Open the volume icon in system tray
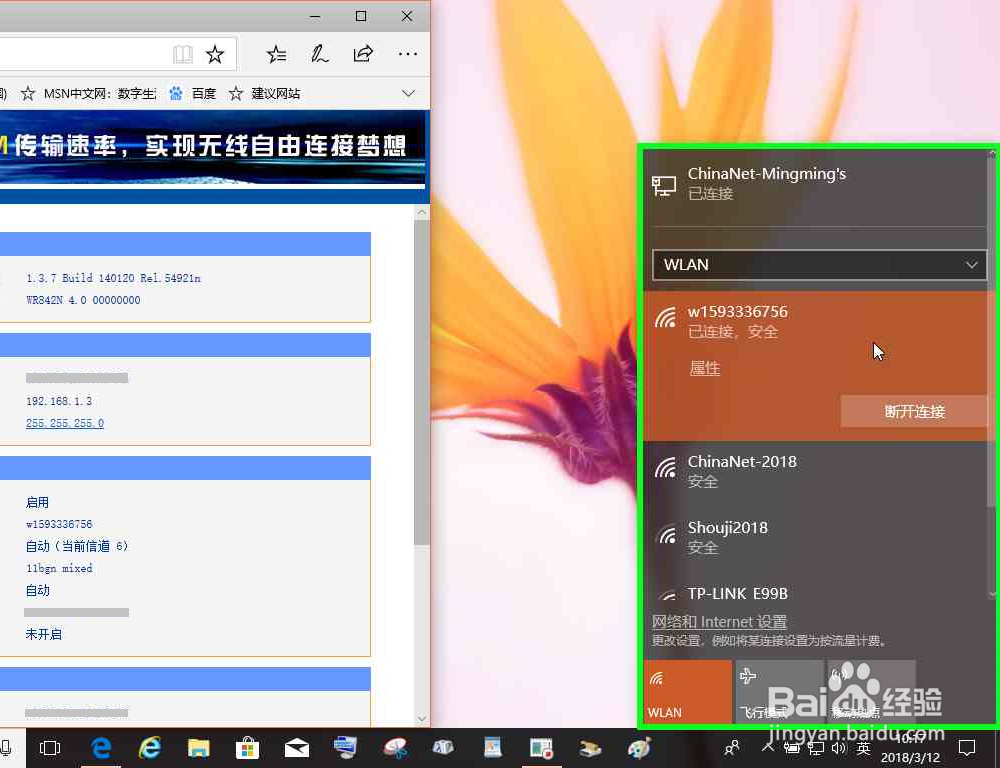Image resolution: width=1000 pixels, height=768 pixels. (x=838, y=747)
